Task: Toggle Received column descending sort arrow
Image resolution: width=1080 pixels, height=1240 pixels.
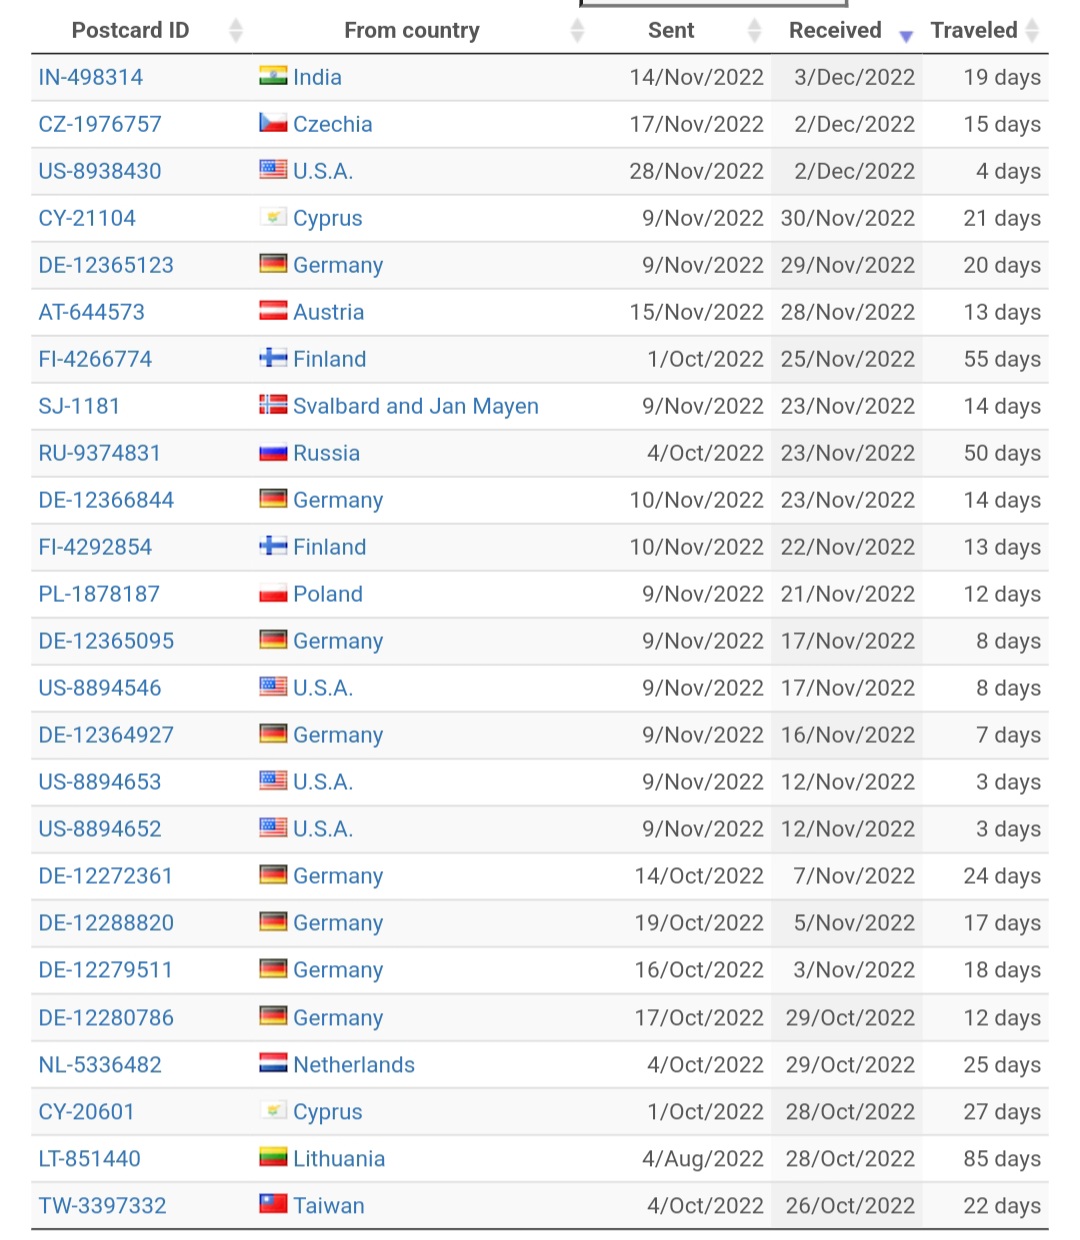Action: click(906, 36)
